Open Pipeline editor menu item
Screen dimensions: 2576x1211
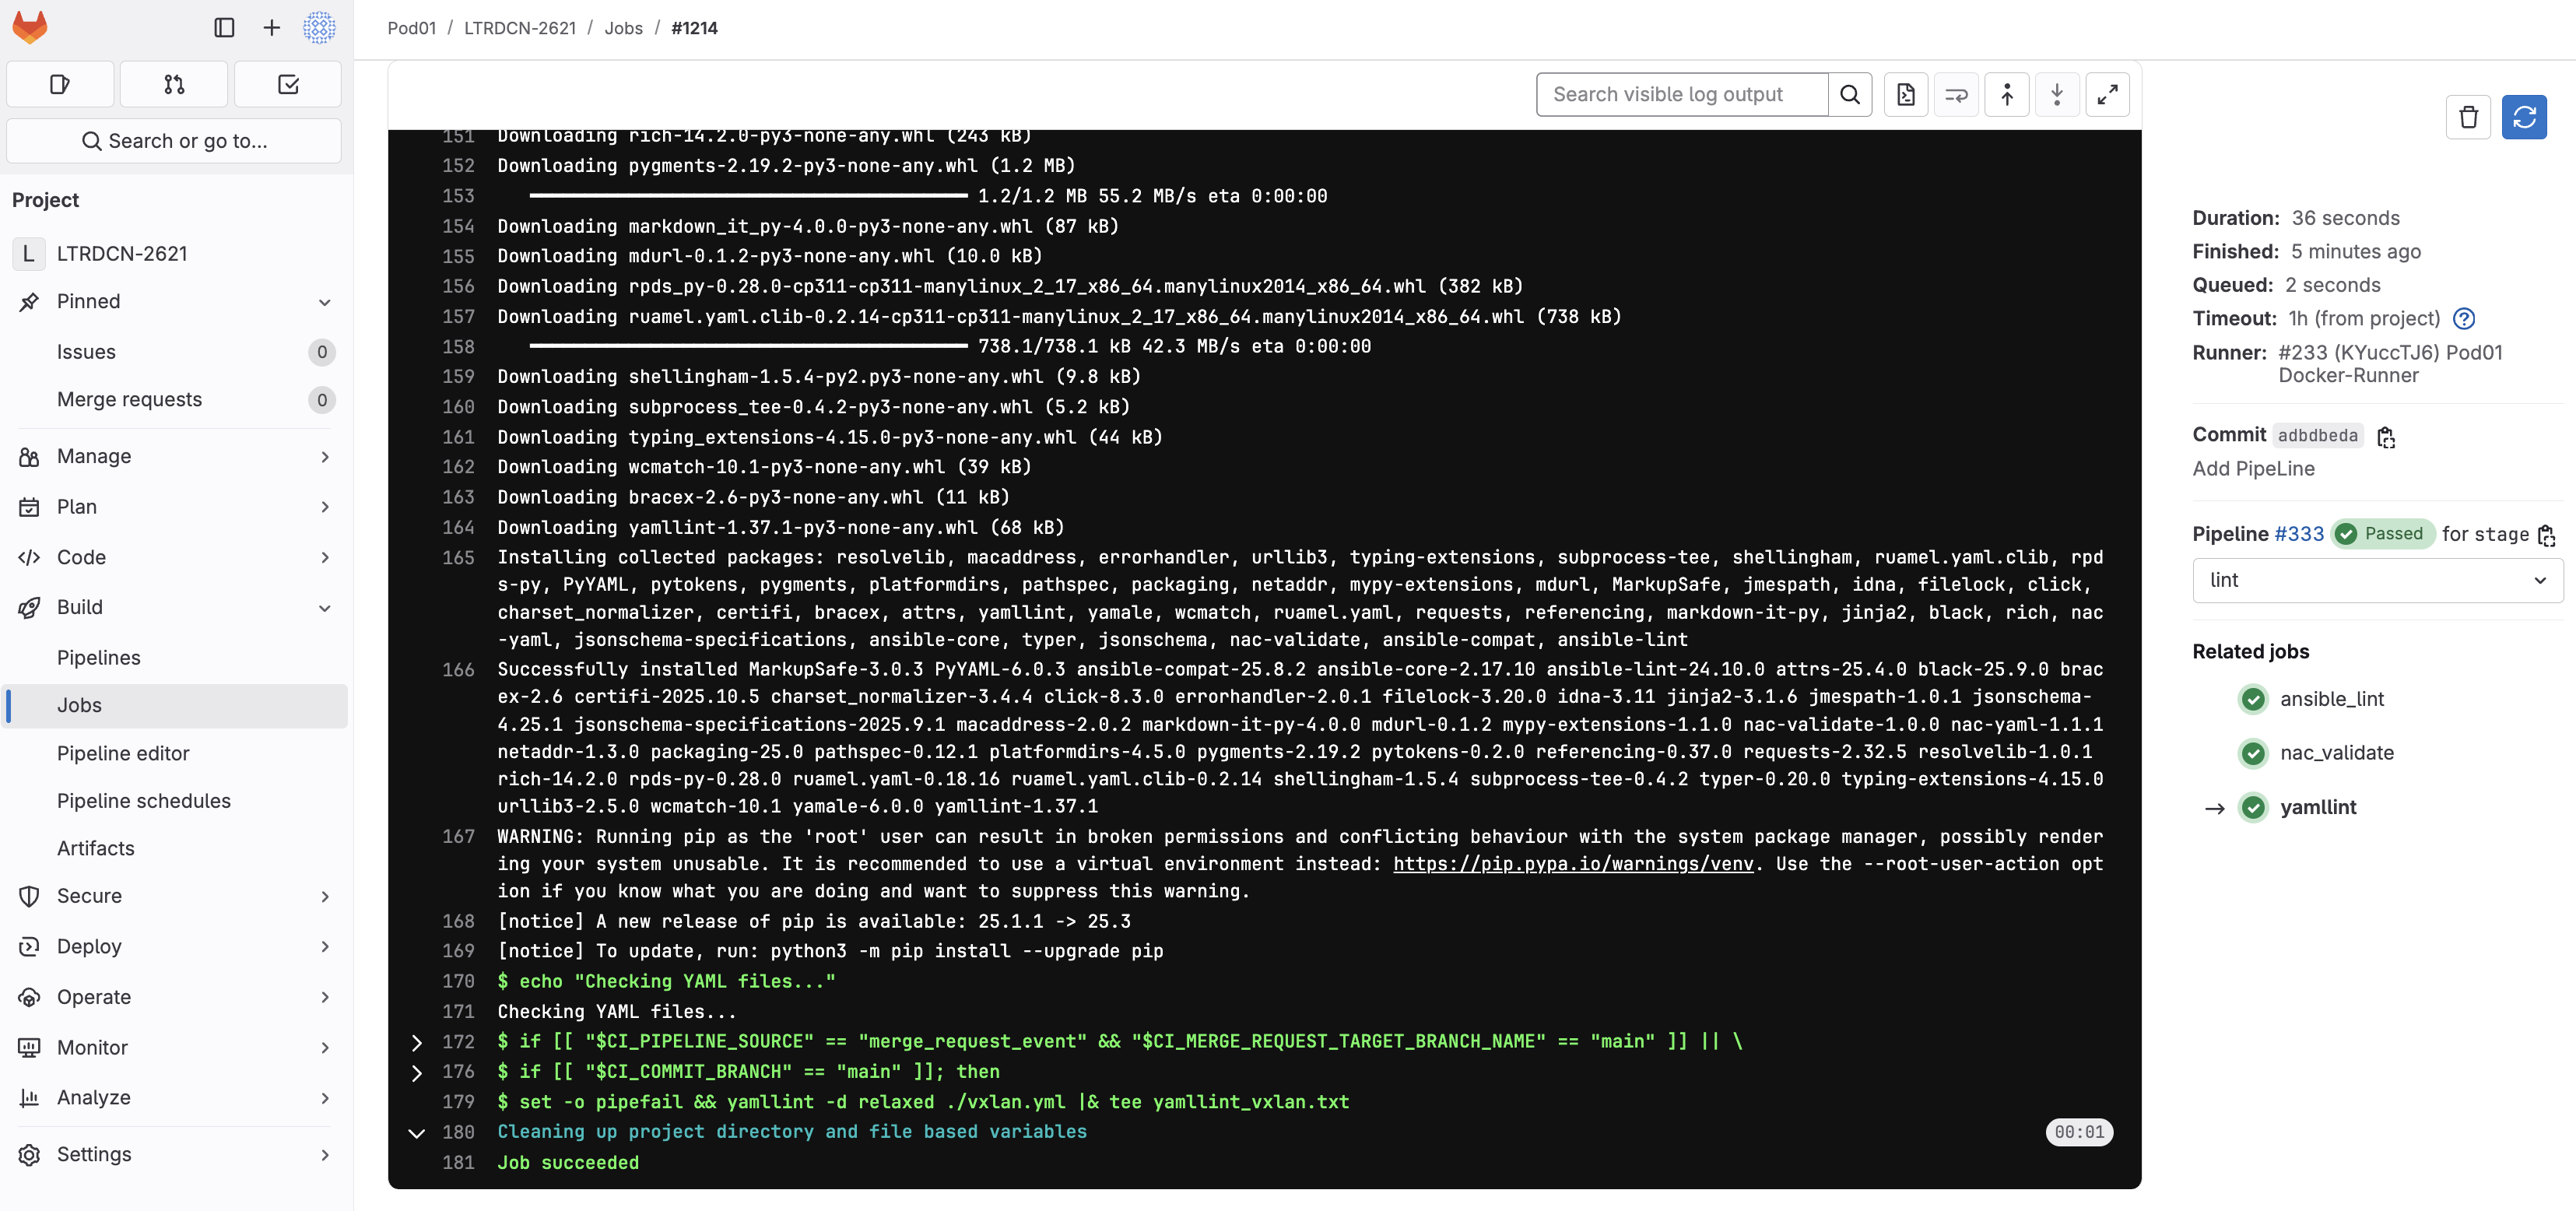(123, 753)
